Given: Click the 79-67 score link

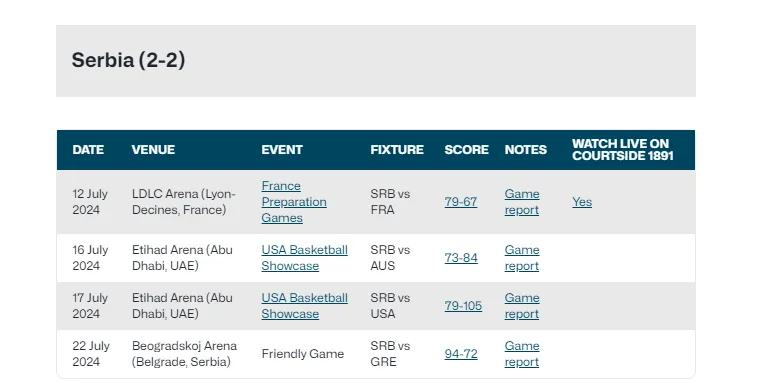Looking at the screenshot, I should click(461, 202).
